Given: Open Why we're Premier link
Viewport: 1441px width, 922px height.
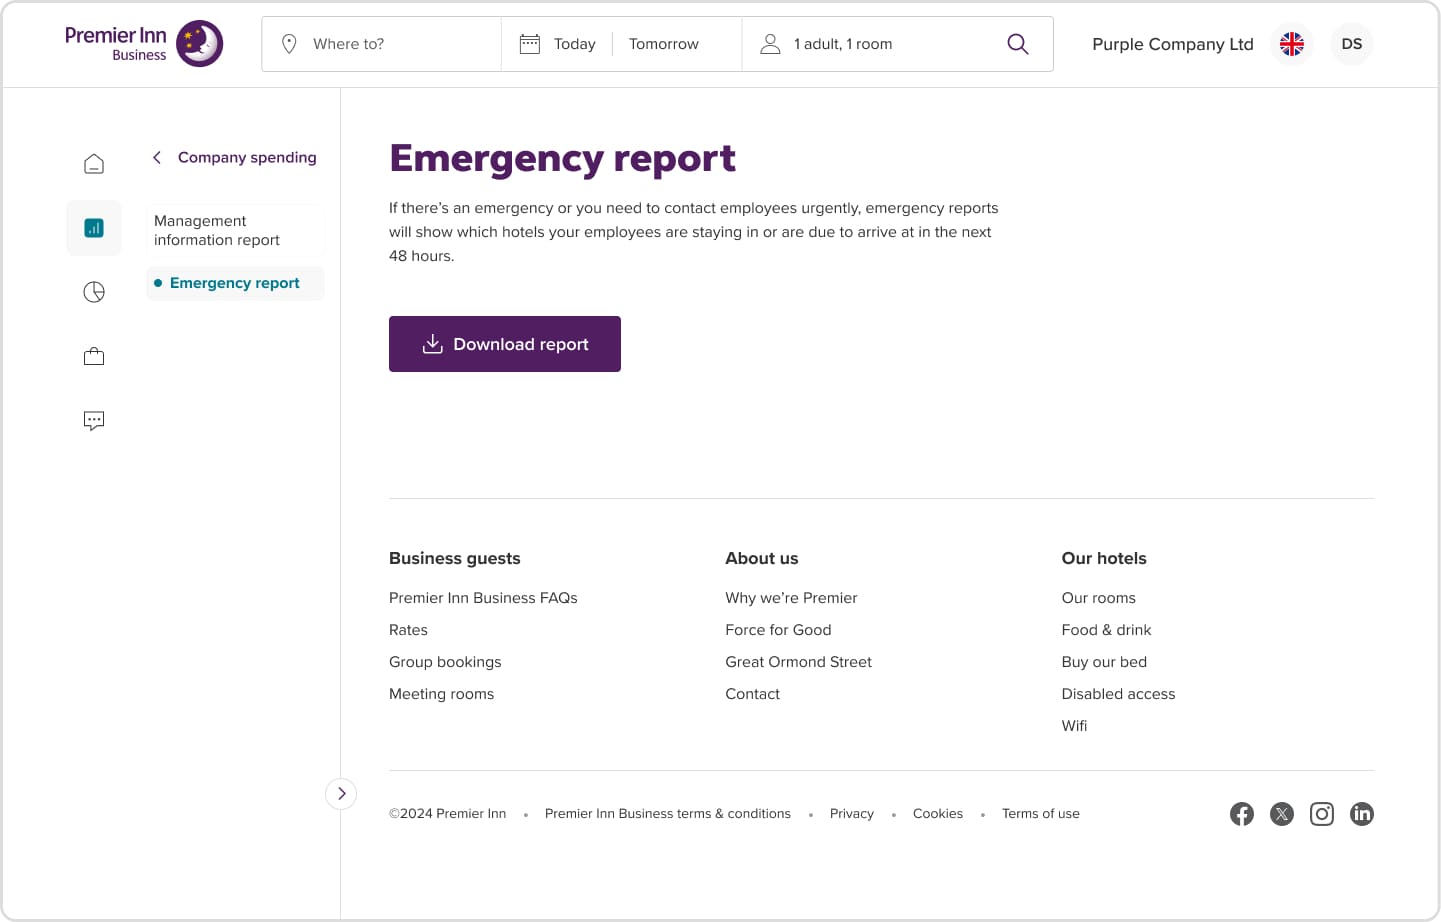Looking at the screenshot, I should pyautogui.click(x=791, y=598).
